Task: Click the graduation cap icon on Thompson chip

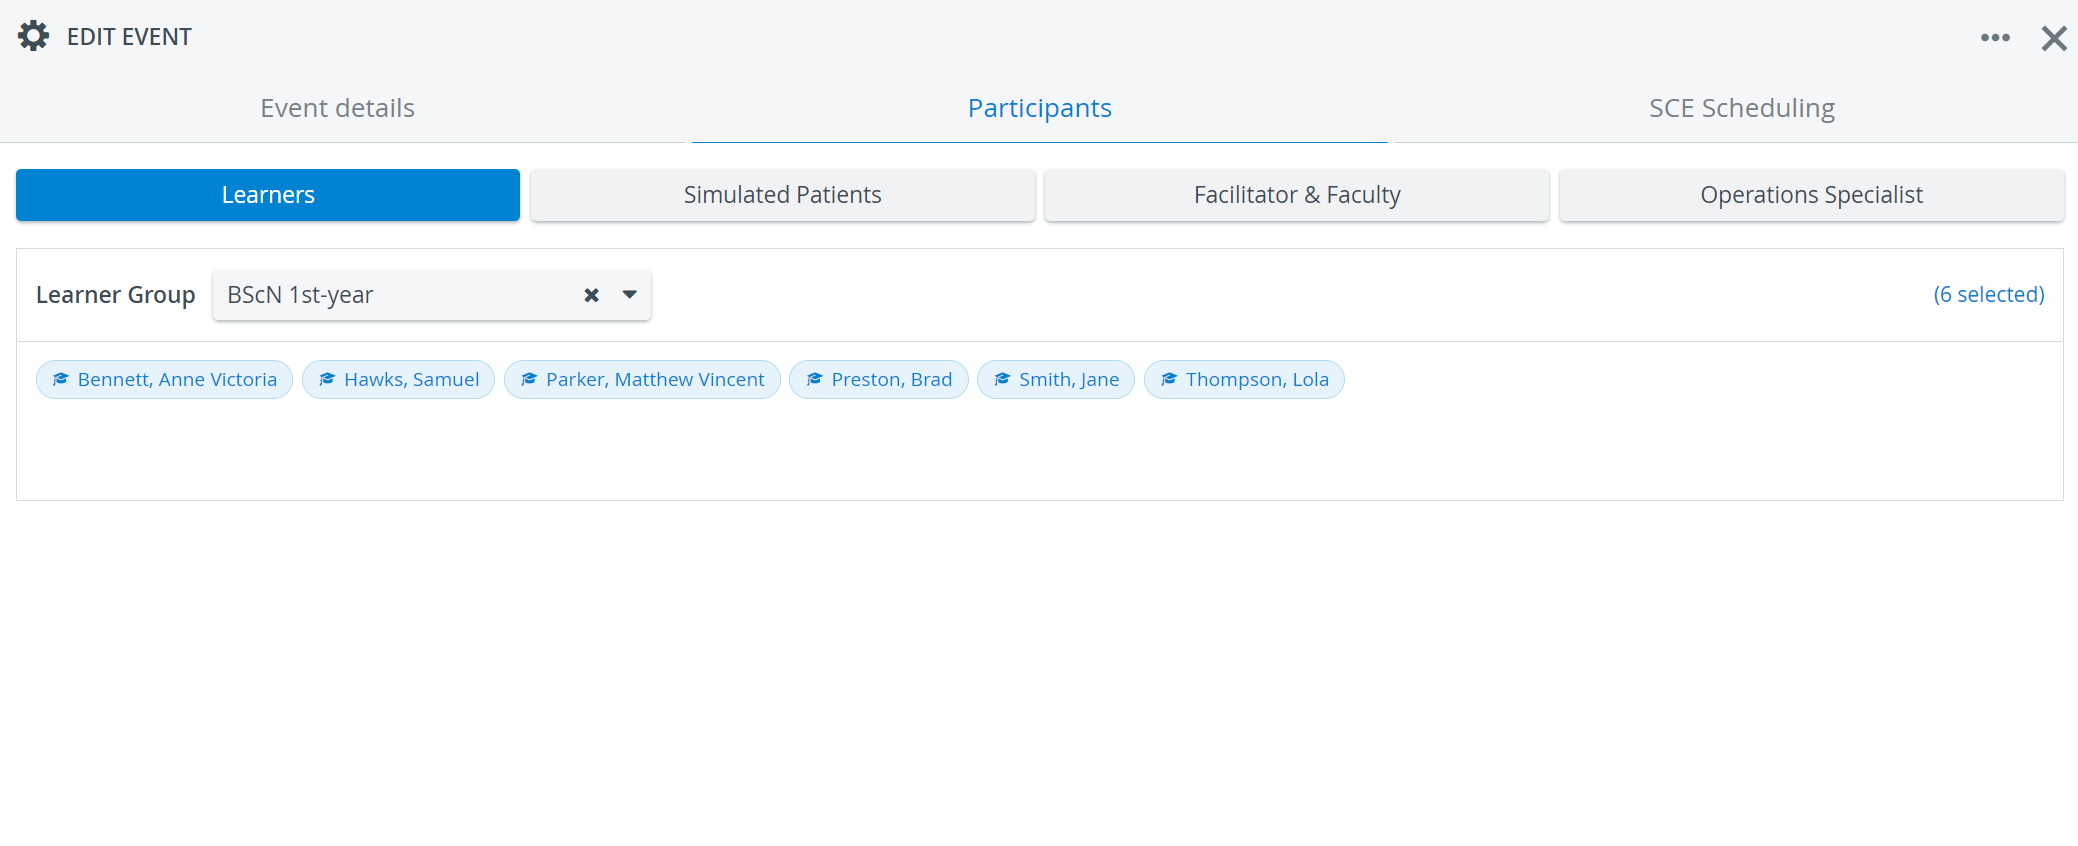Action: [1168, 379]
